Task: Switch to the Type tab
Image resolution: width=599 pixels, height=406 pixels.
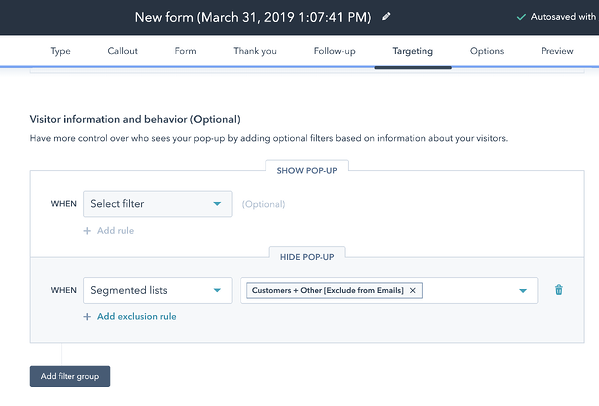Action: pyautogui.click(x=60, y=51)
